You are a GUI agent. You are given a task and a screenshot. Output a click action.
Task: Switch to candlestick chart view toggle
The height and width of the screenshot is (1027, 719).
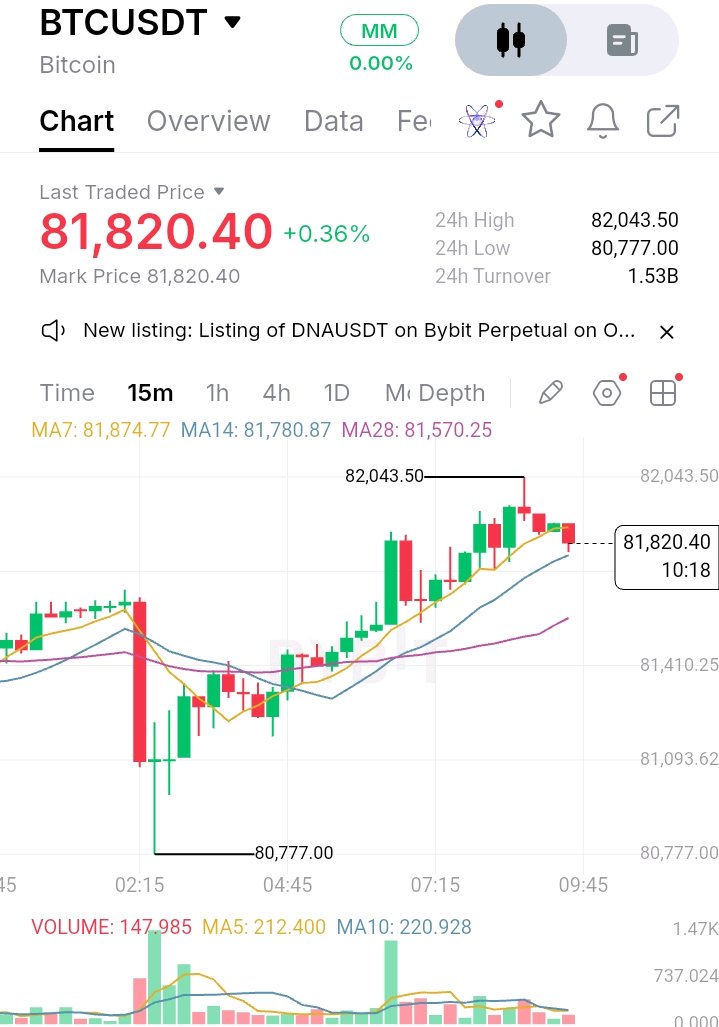click(511, 40)
